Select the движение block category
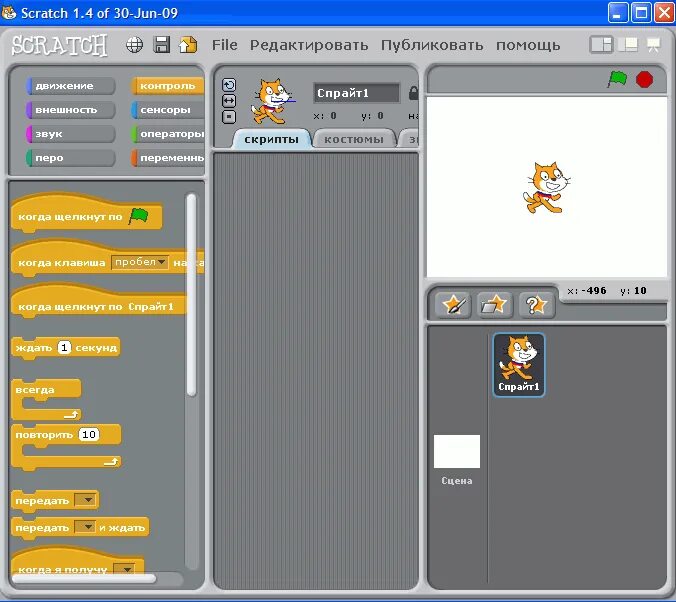 (x=71, y=86)
